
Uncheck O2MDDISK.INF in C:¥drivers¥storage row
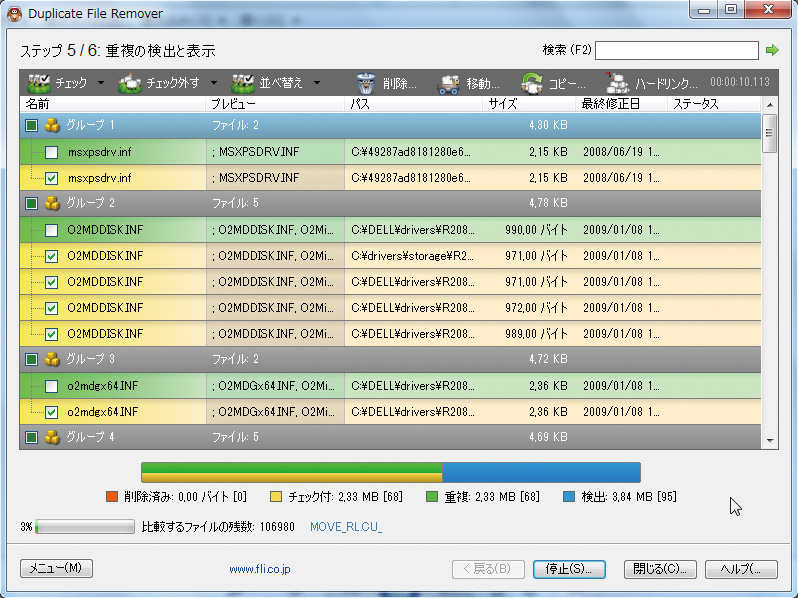coord(51,256)
